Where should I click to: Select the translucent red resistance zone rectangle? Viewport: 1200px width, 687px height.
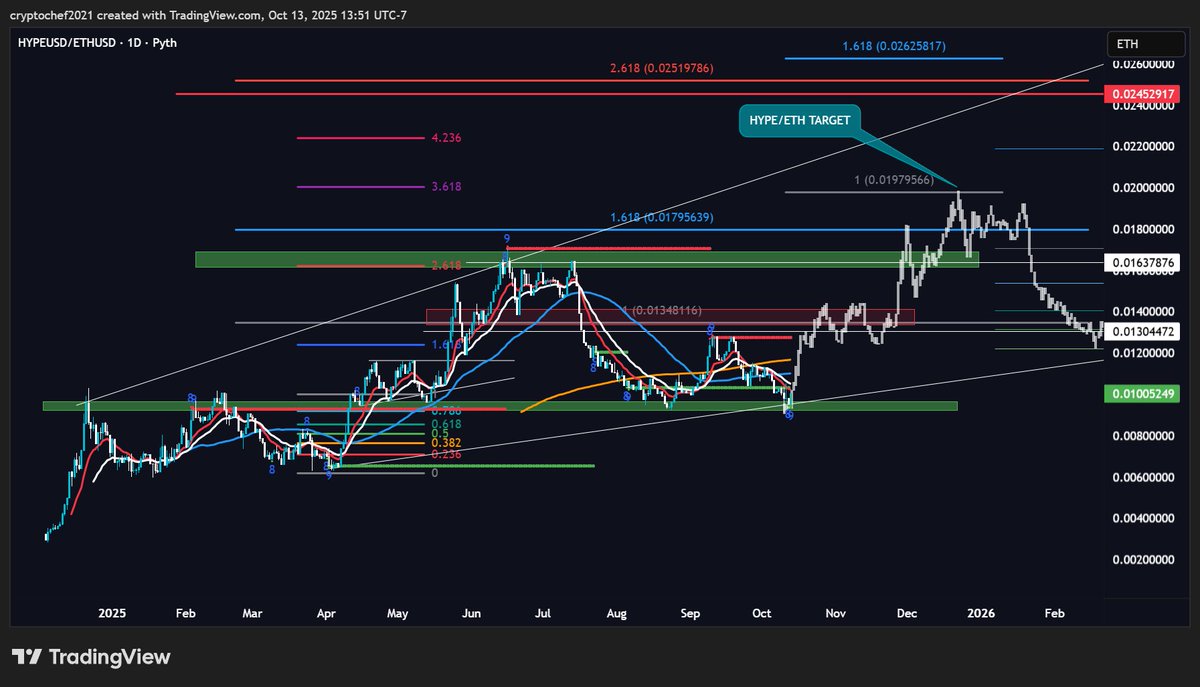tap(670, 316)
